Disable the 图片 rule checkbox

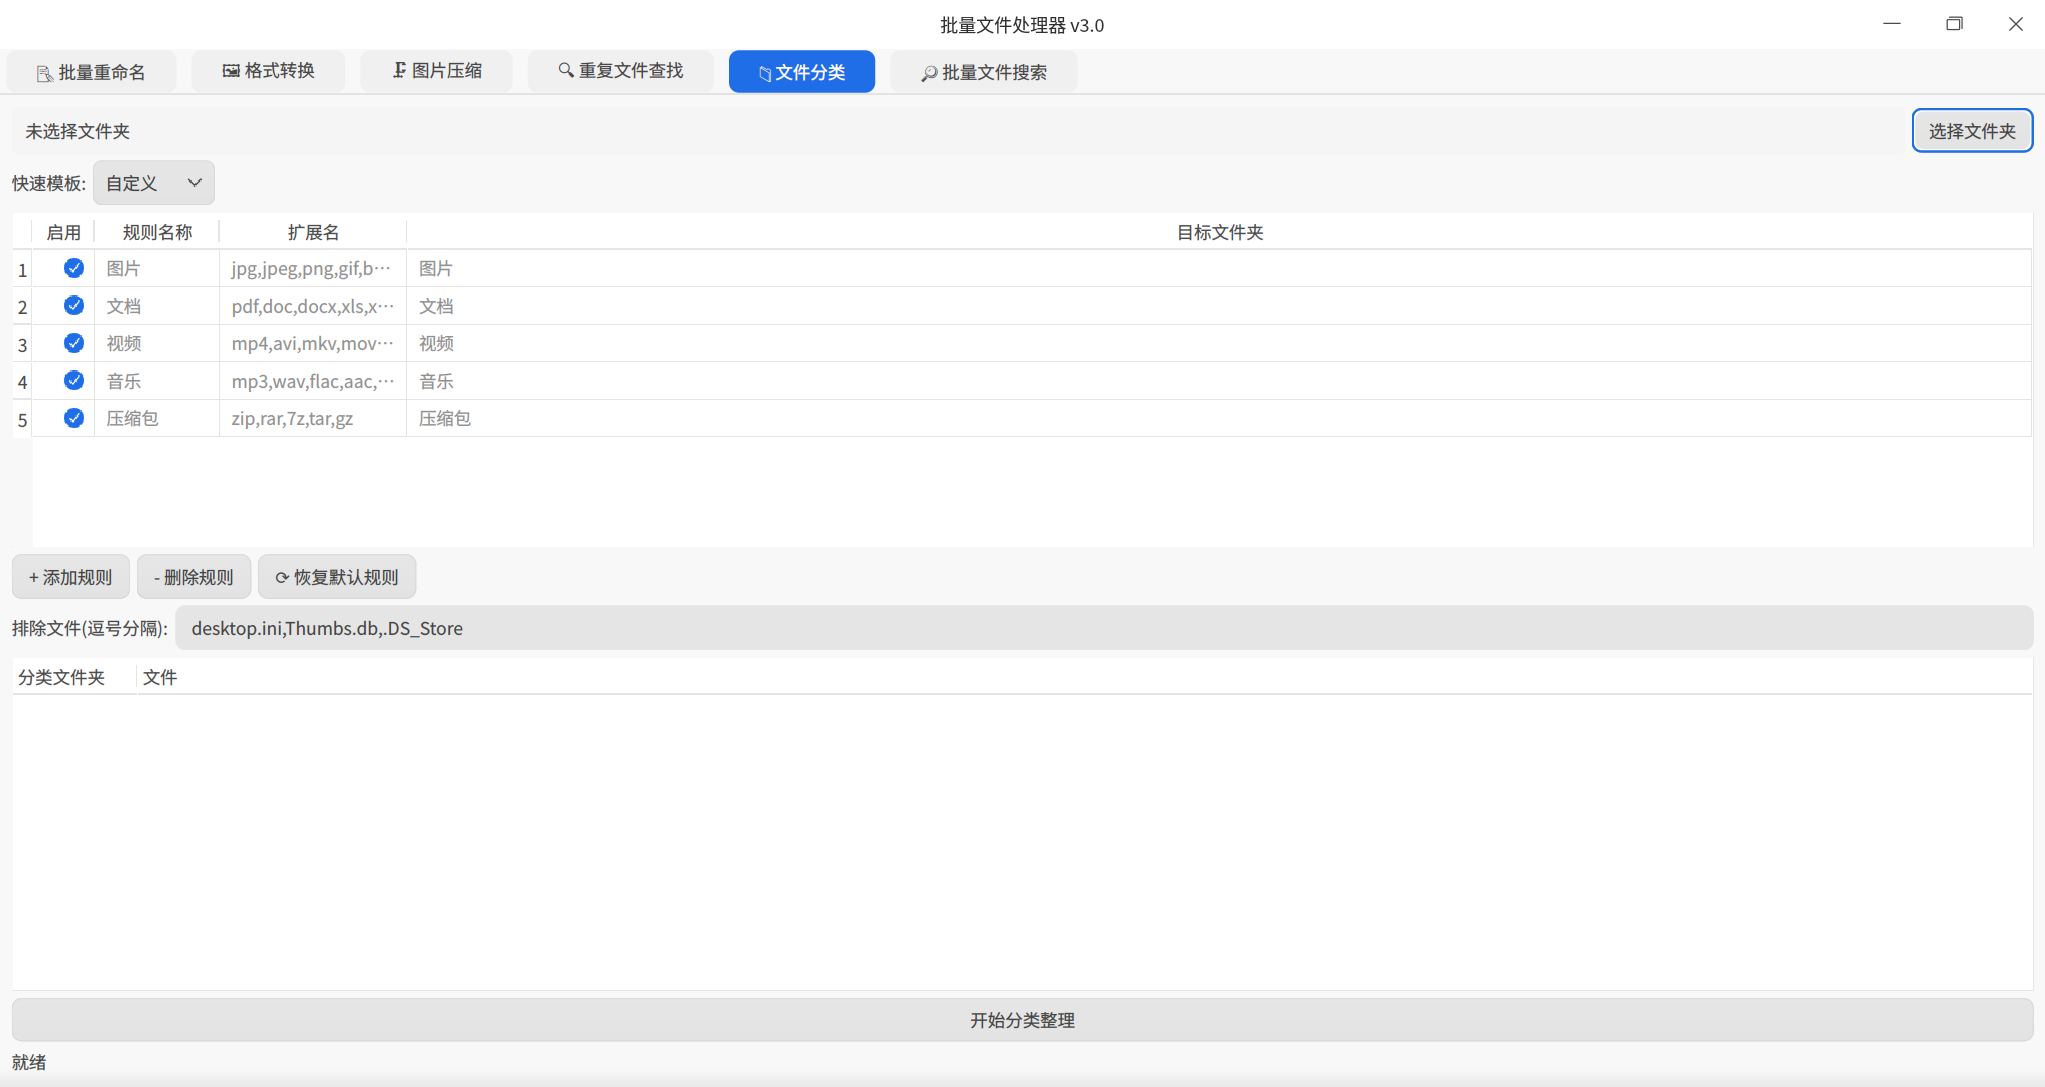(x=74, y=268)
